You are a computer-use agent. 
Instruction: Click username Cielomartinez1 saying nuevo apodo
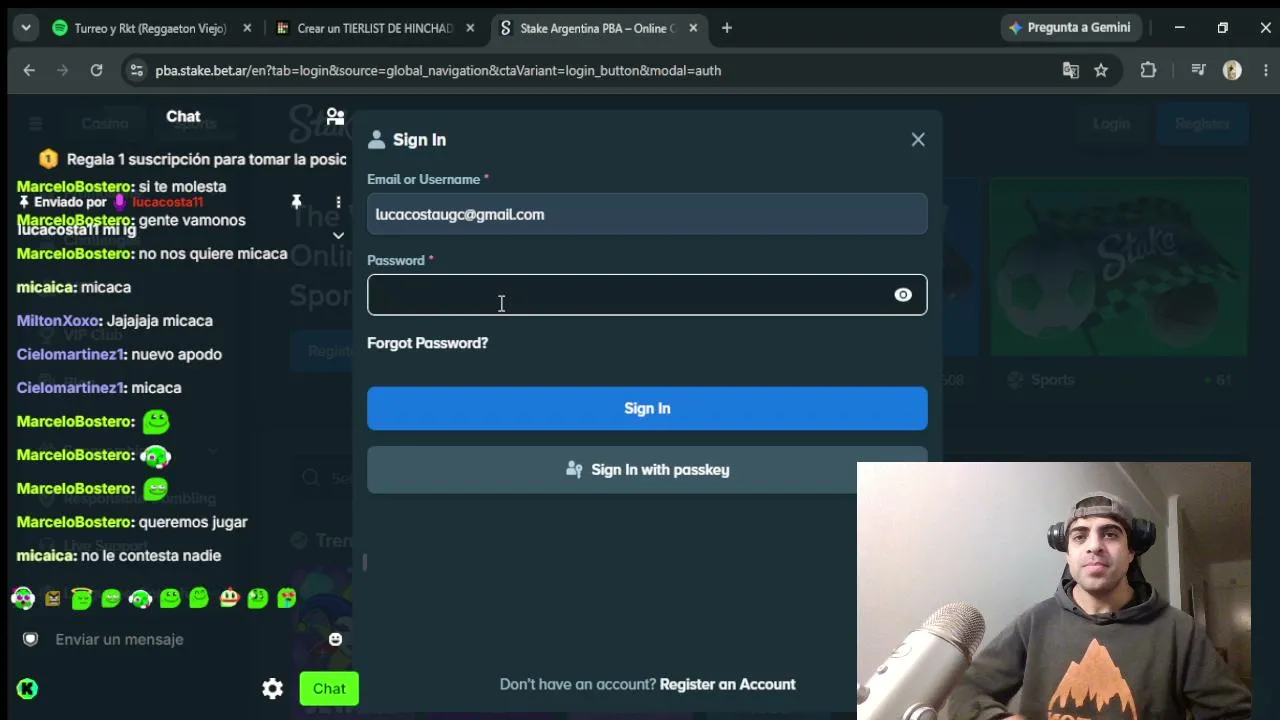pyautogui.click(x=70, y=354)
